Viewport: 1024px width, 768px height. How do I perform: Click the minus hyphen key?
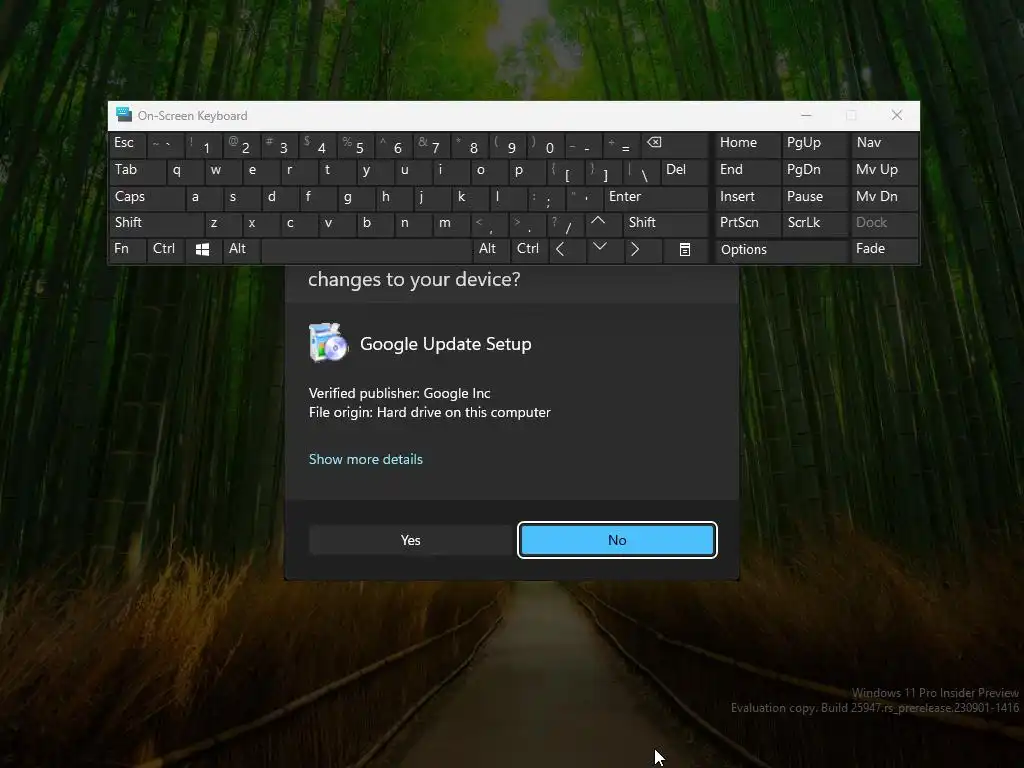tap(583, 145)
